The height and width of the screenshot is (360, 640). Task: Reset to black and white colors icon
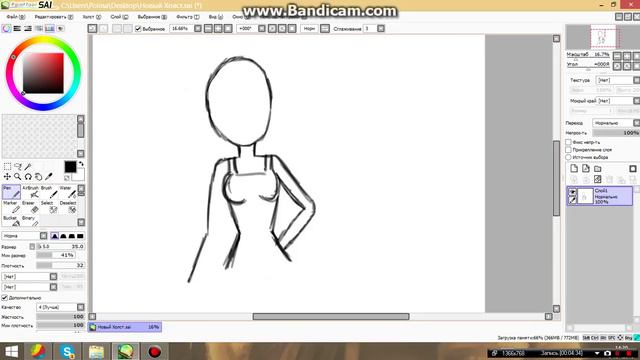point(67,178)
